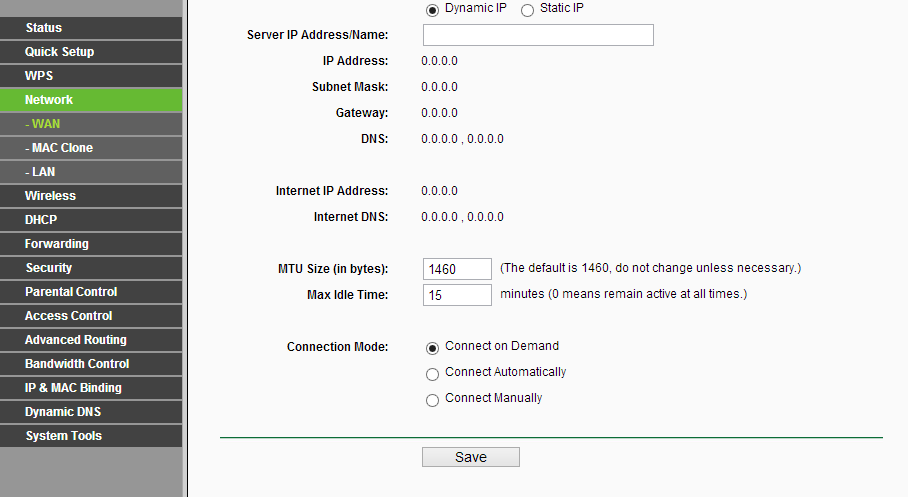This screenshot has width=908, height=497.
Task: Focus the Max Idle Time field
Action: click(457, 295)
